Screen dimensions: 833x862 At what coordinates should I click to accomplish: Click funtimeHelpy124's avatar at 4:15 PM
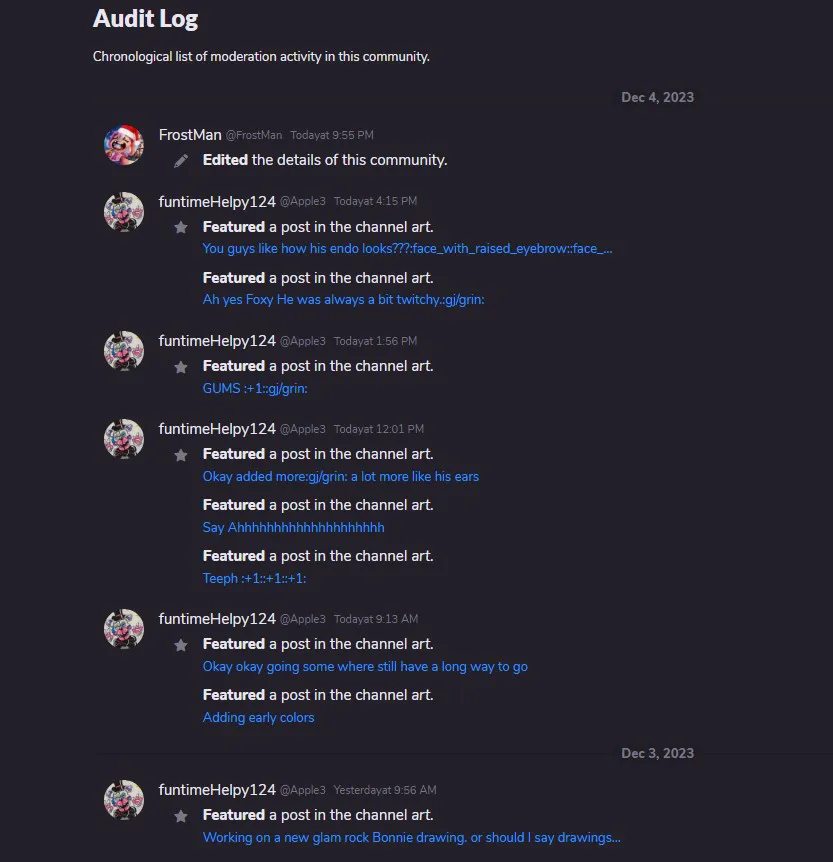(124, 212)
